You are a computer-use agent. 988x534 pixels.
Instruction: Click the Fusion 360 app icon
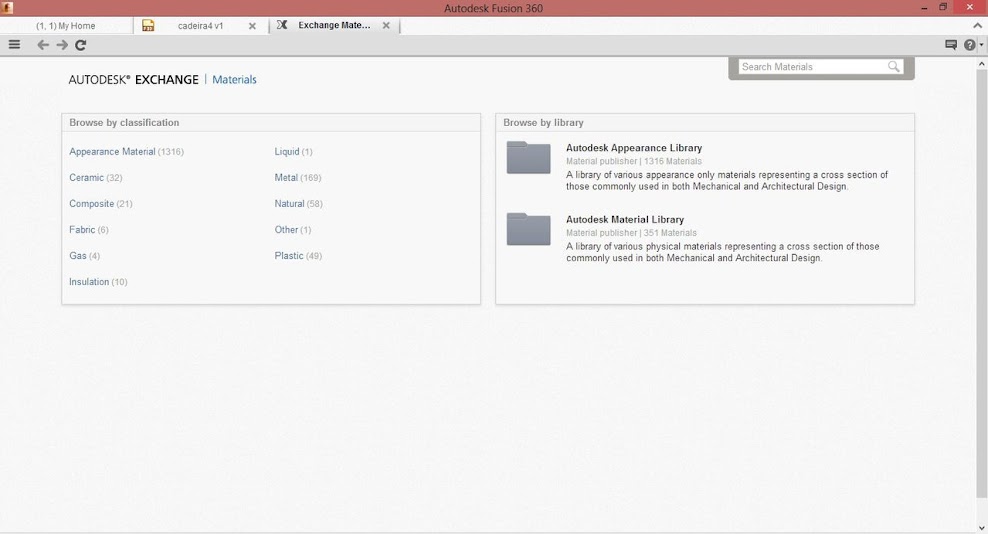coord(8,8)
